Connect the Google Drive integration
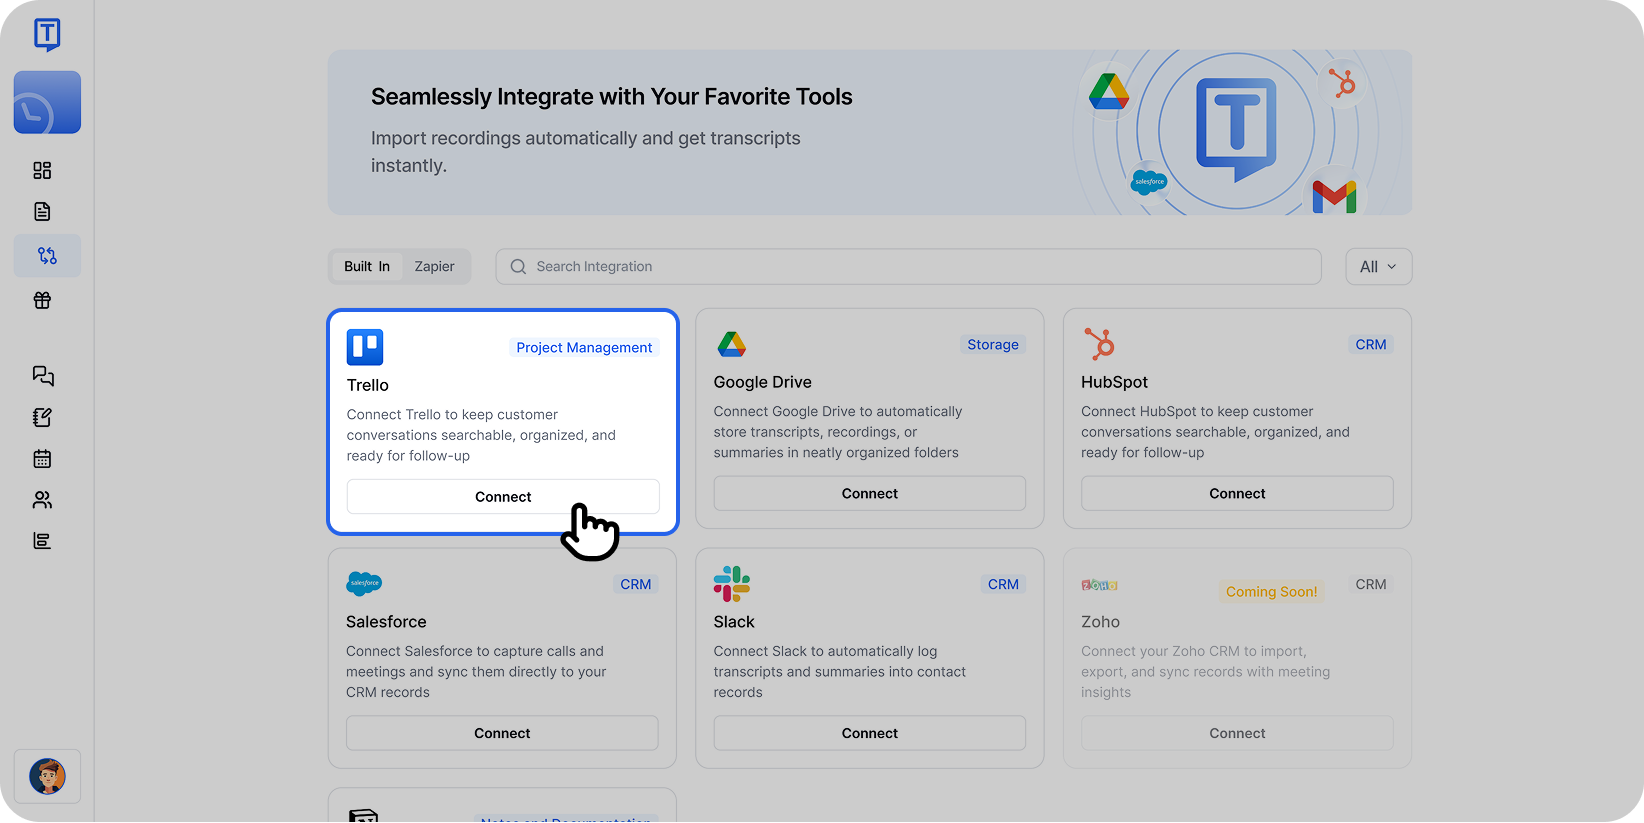 click(x=870, y=494)
